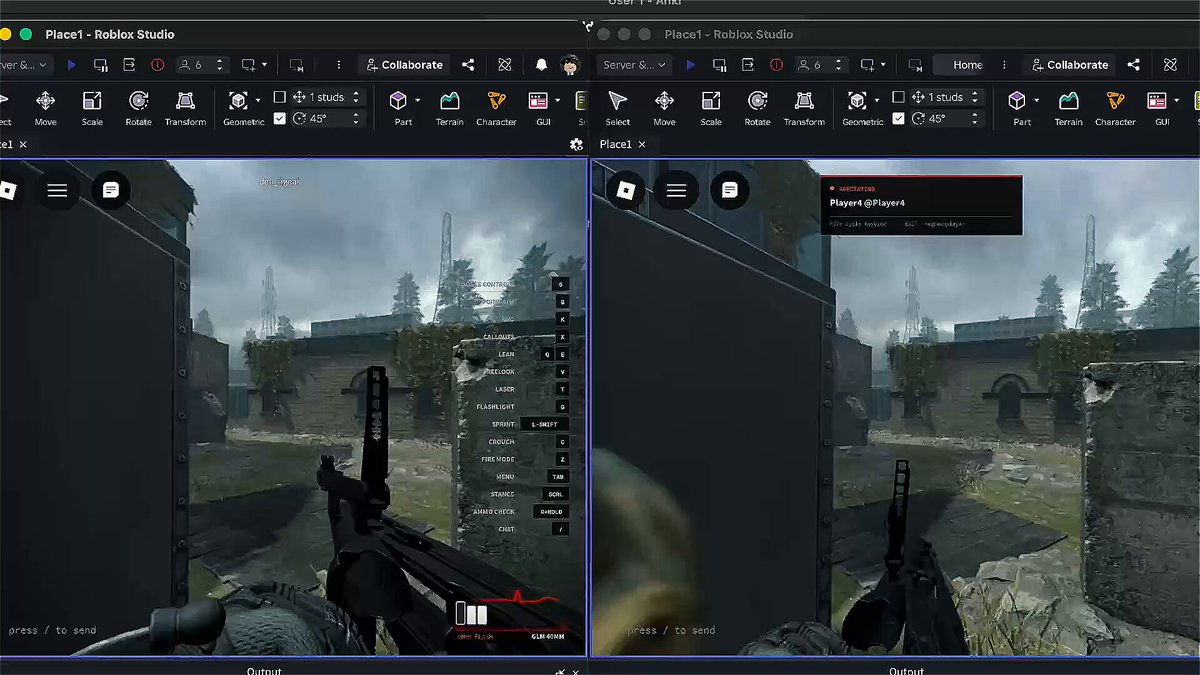Image resolution: width=1200 pixels, height=675 pixels.
Task: Open Geometric mode dropdown arrow in left window
Action: pos(258,100)
